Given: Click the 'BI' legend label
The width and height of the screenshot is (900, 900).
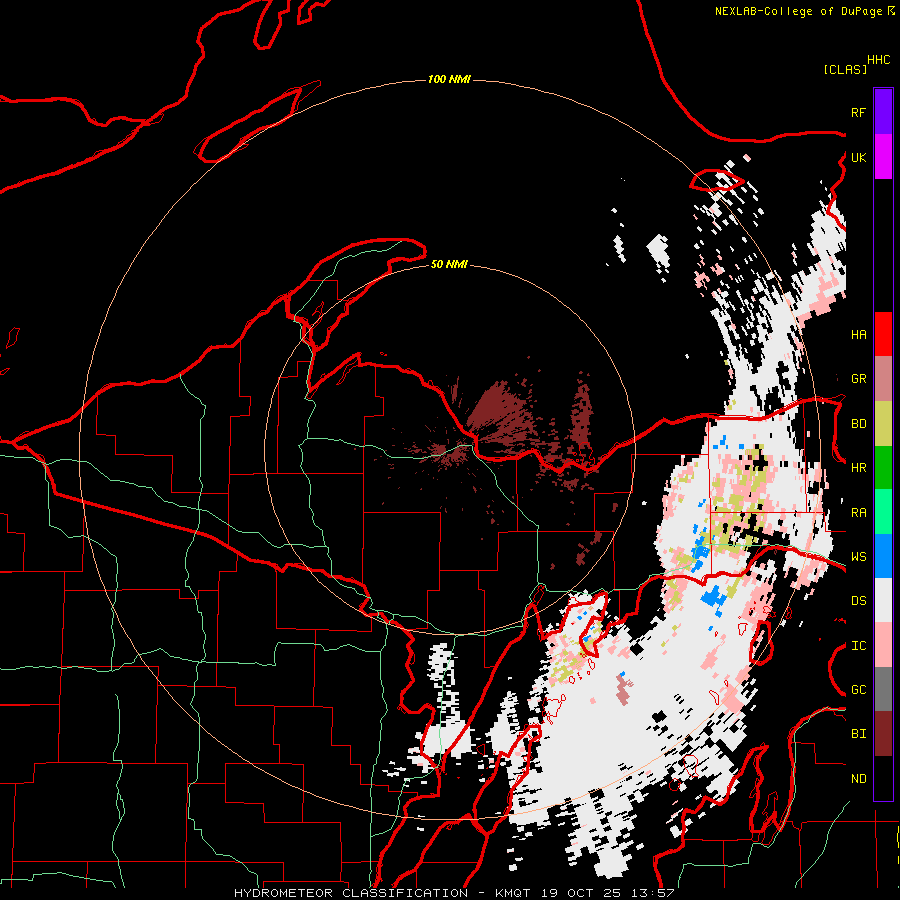Looking at the screenshot, I should coord(858,734).
